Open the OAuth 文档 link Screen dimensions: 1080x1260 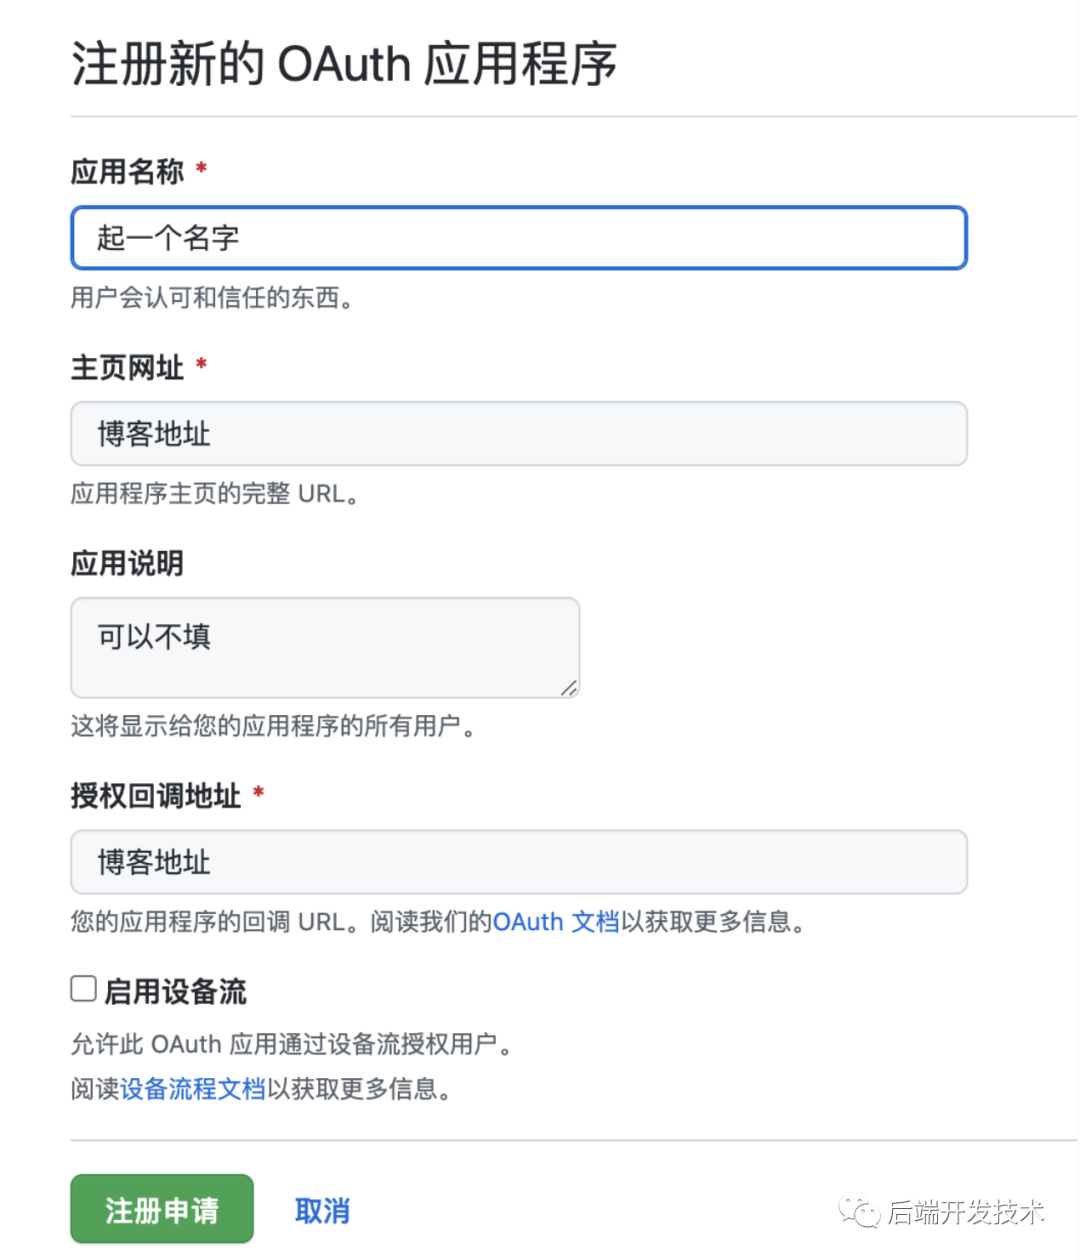pyautogui.click(x=557, y=922)
